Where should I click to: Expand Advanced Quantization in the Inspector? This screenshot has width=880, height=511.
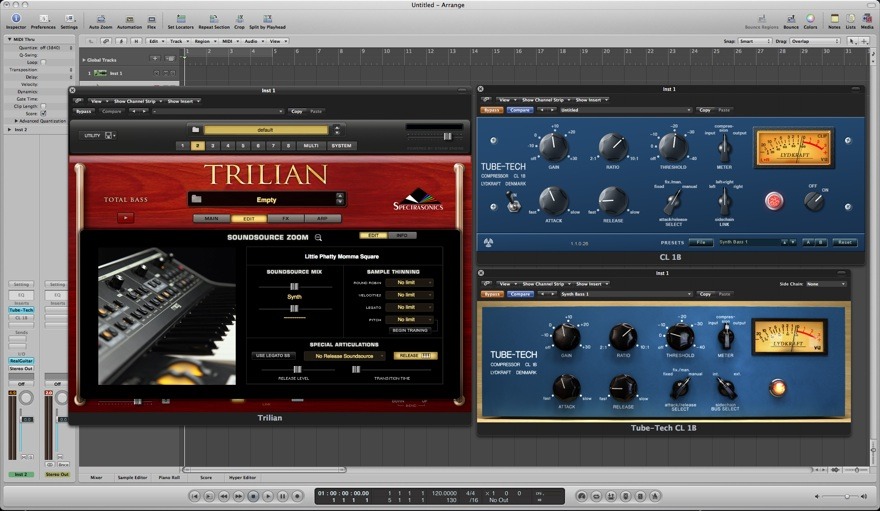point(16,121)
